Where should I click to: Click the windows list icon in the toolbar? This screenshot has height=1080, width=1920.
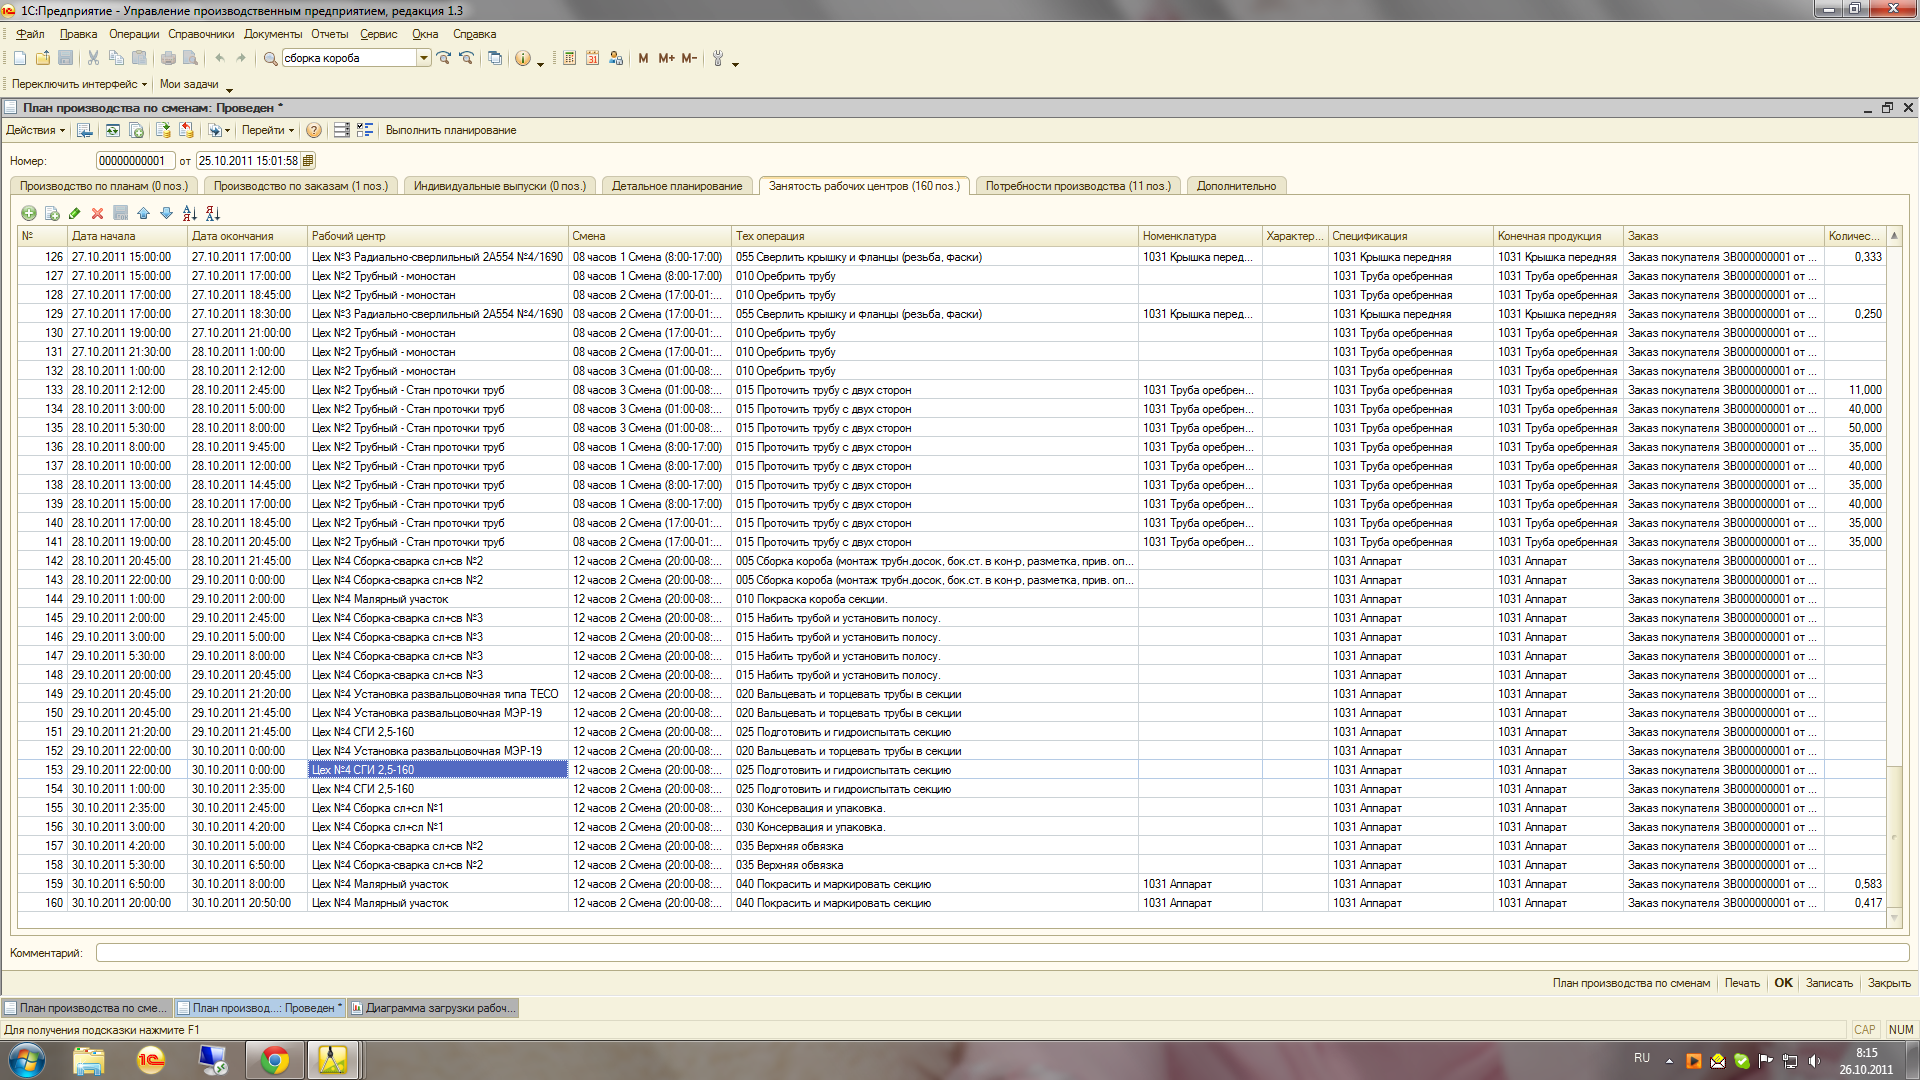[495, 58]
